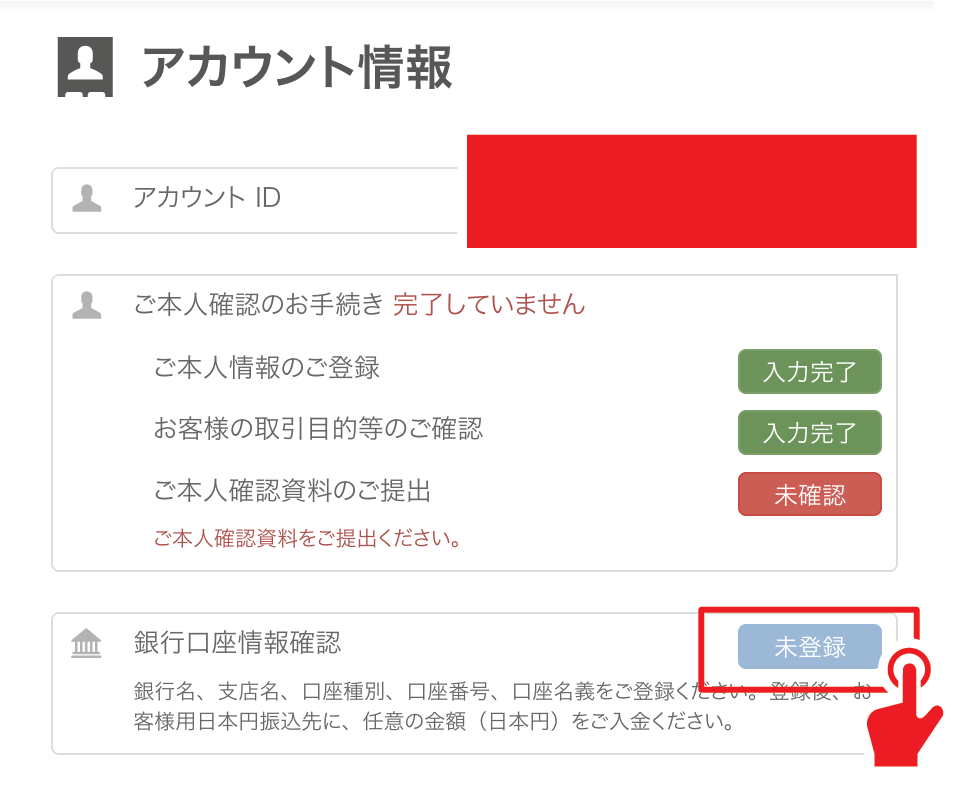Click the red 完了していません status text

coord(489,305)
